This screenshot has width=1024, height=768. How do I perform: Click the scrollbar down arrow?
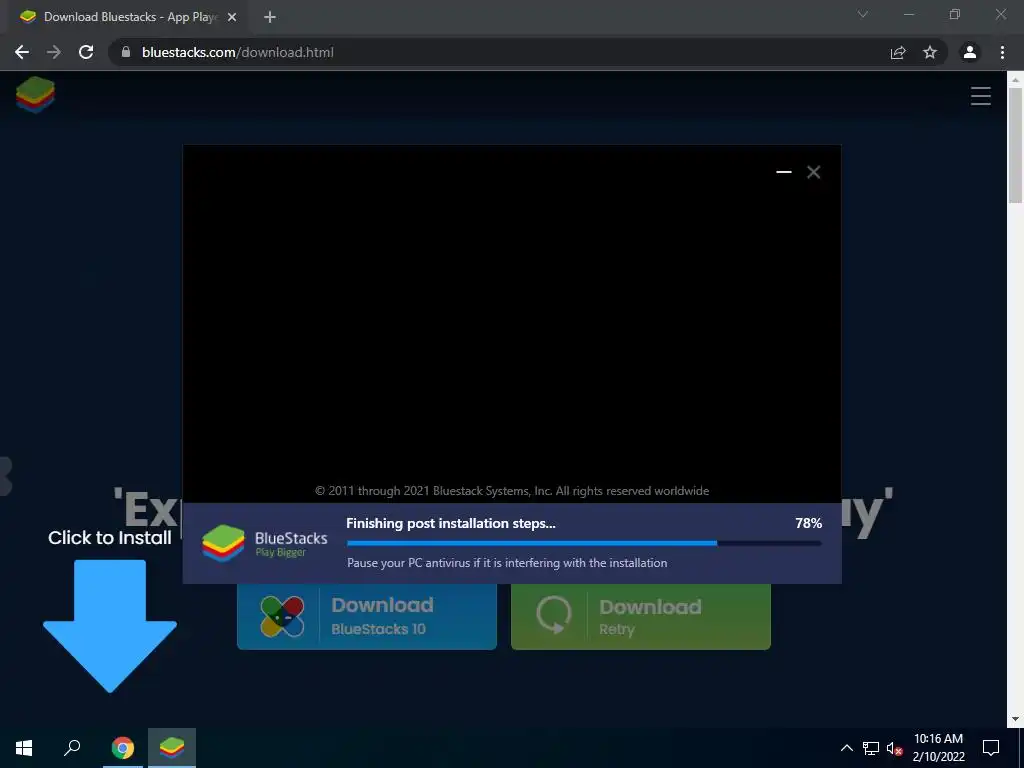tap(1015, 719)
